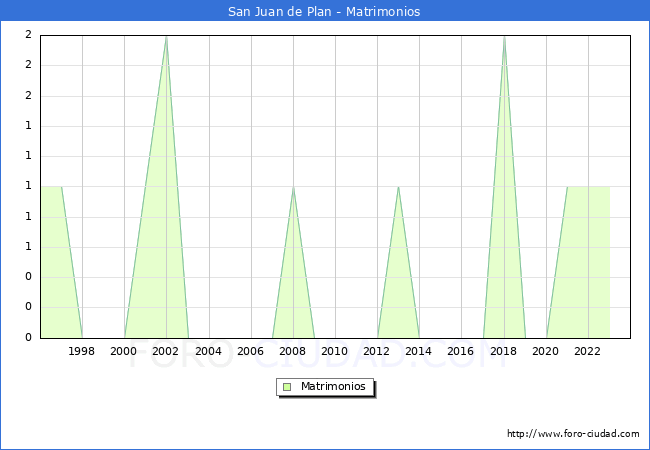Click the 2014 x-axis label
Screen dimensions: 650x450
point(418,351)
